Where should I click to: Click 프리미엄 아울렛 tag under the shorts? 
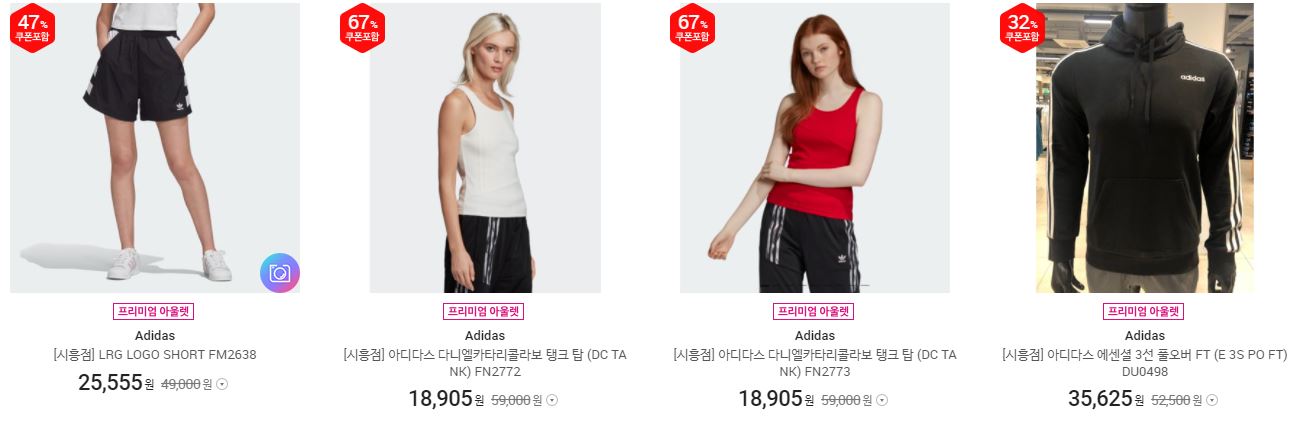click(154, 312)
